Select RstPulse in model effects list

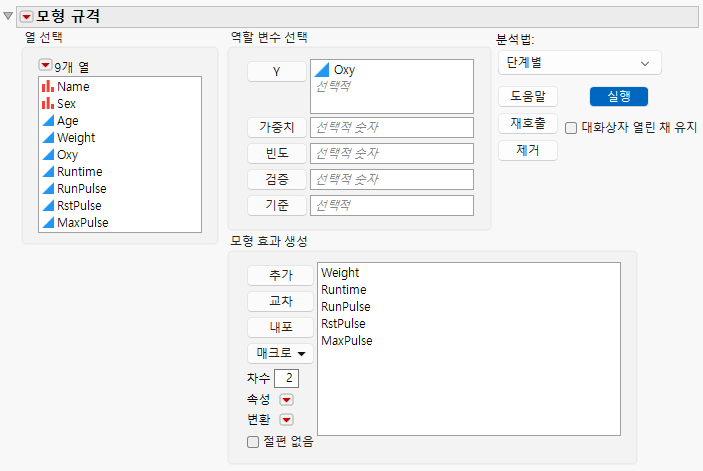tap(343, 324)
